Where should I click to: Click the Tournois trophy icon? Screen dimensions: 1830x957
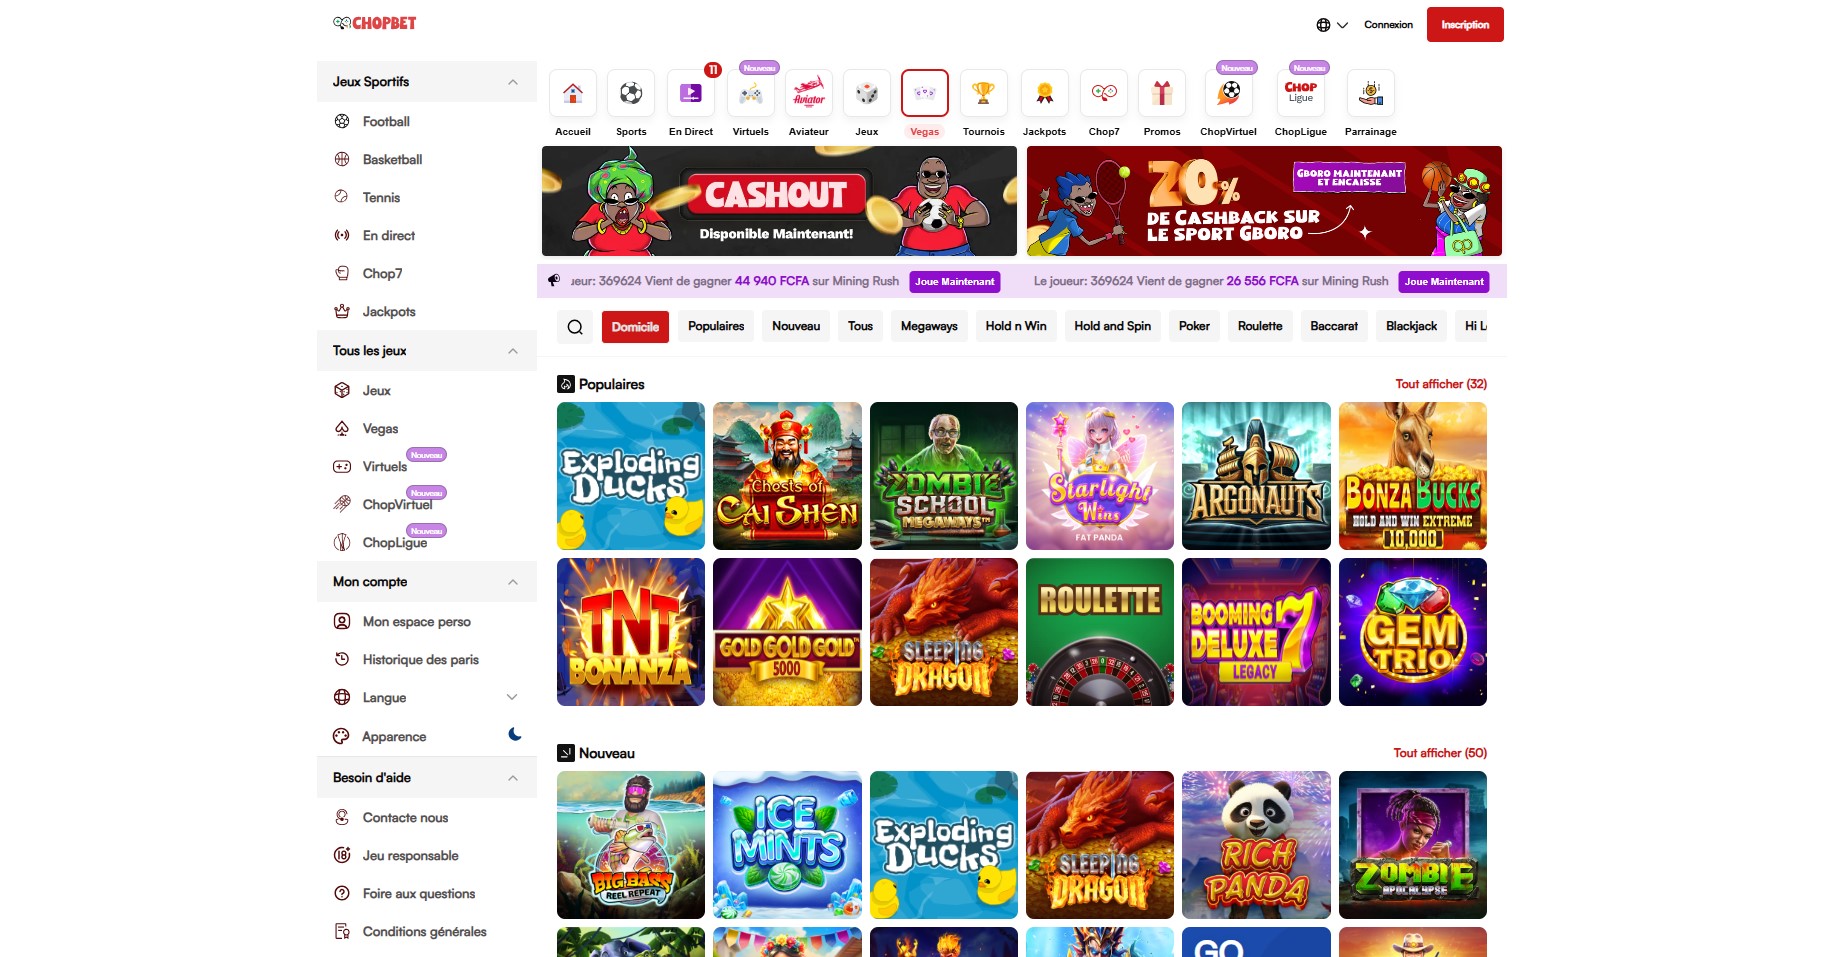click(983, 94)
